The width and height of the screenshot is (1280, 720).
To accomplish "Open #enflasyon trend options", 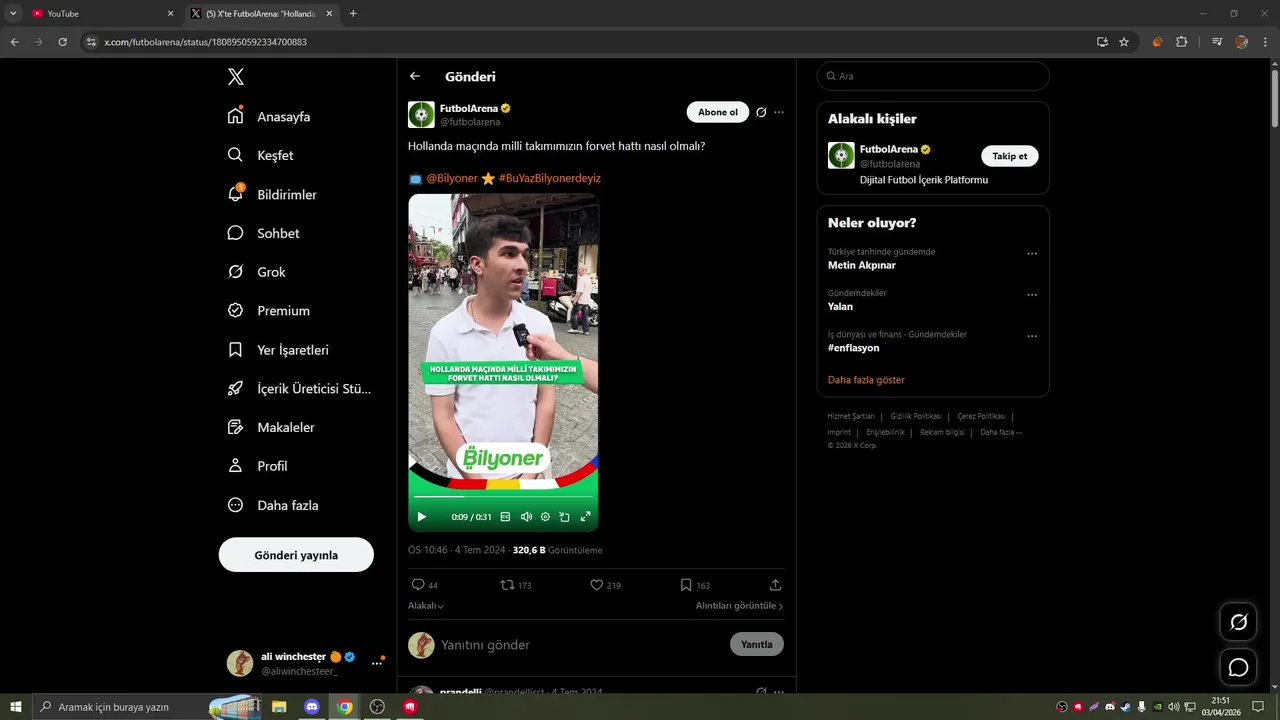I will (x=1032, y=336).
